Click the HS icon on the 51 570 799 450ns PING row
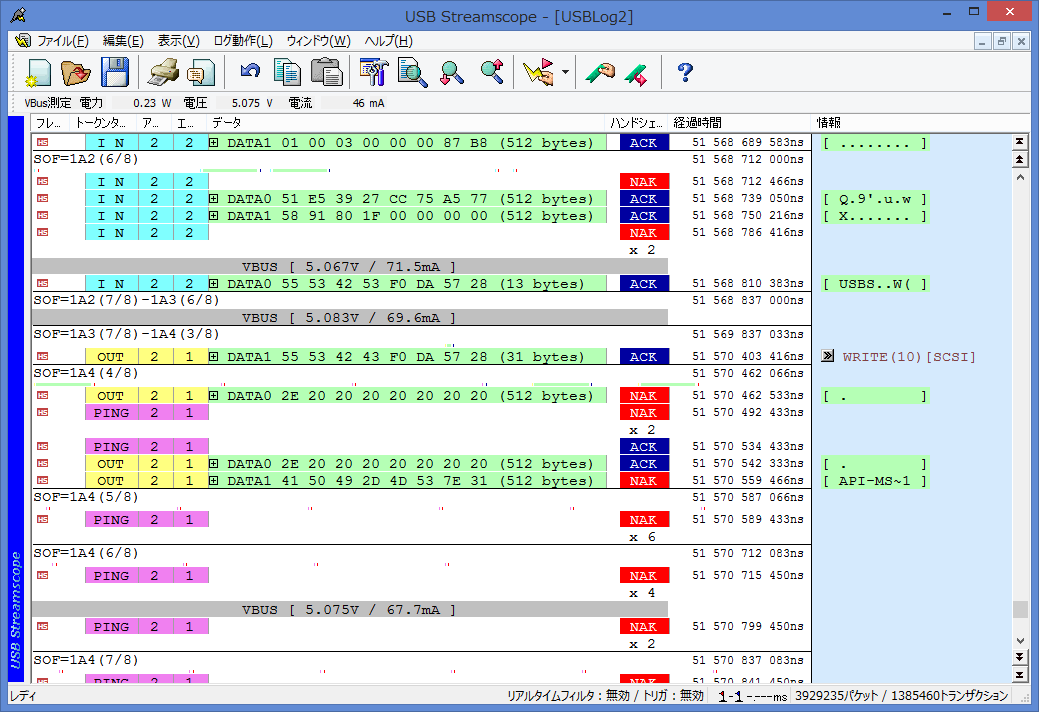Viewport: 1039px width, 712px height. (x=43, y=627)
